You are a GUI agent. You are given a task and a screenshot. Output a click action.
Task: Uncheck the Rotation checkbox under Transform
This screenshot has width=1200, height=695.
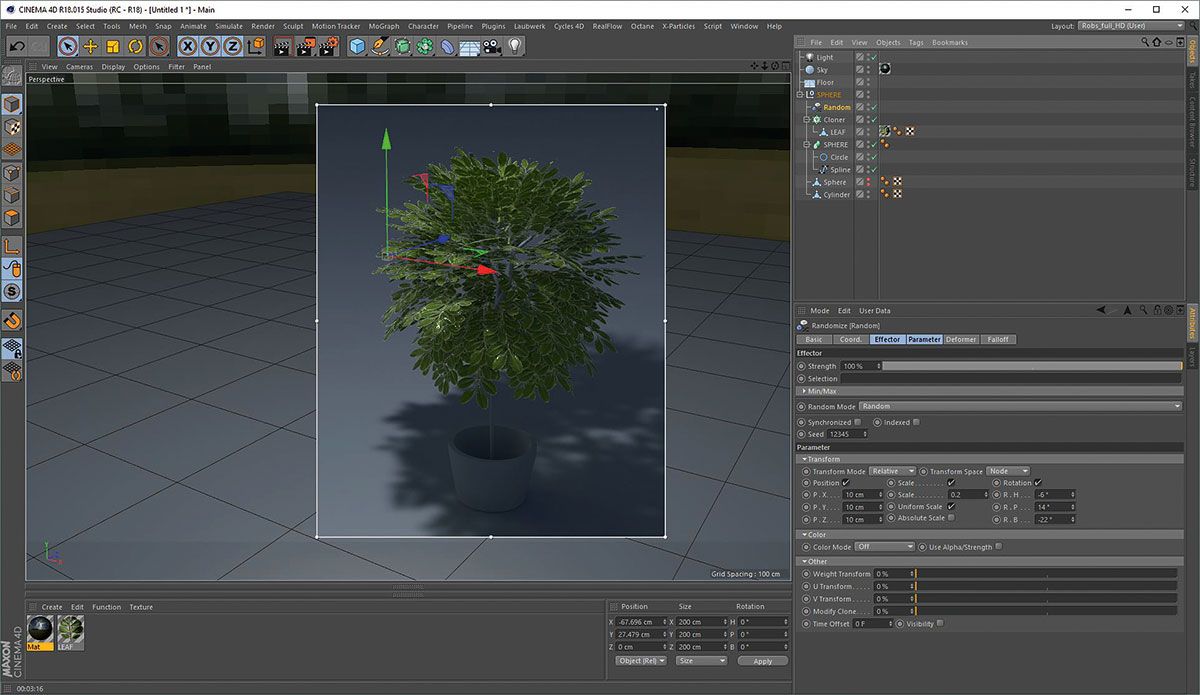[1038, 483]
